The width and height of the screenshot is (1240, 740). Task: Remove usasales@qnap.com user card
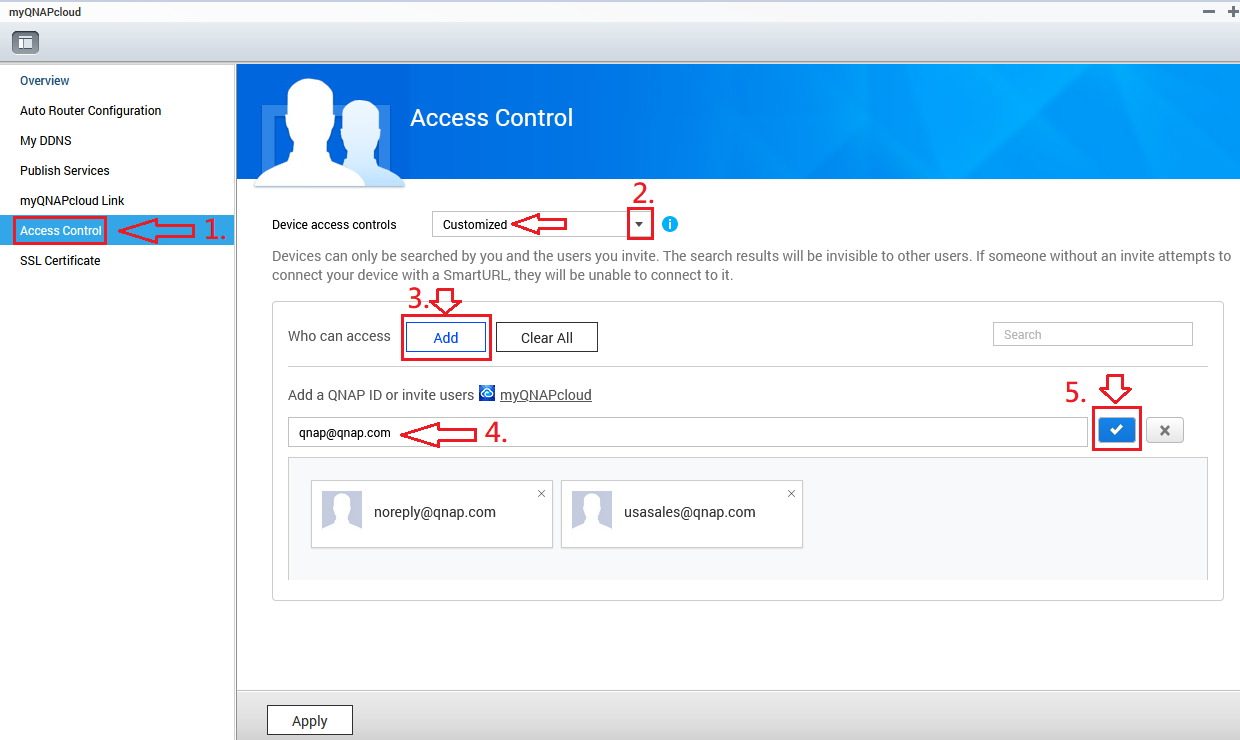point(792,493)
